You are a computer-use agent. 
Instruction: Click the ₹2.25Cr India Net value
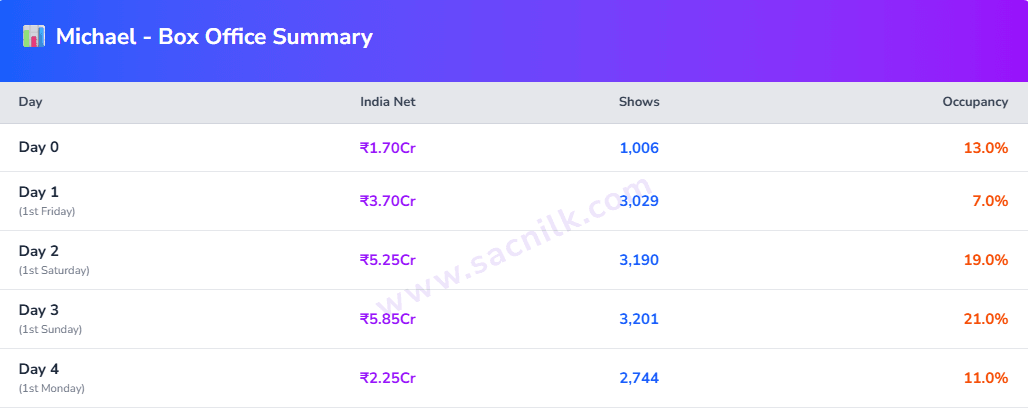pos(387,378)
